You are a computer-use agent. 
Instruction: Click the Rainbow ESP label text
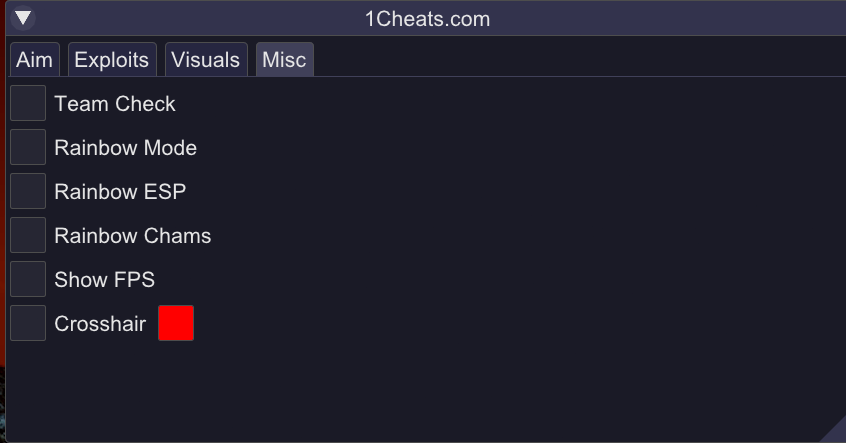click(x=120, y=192)
